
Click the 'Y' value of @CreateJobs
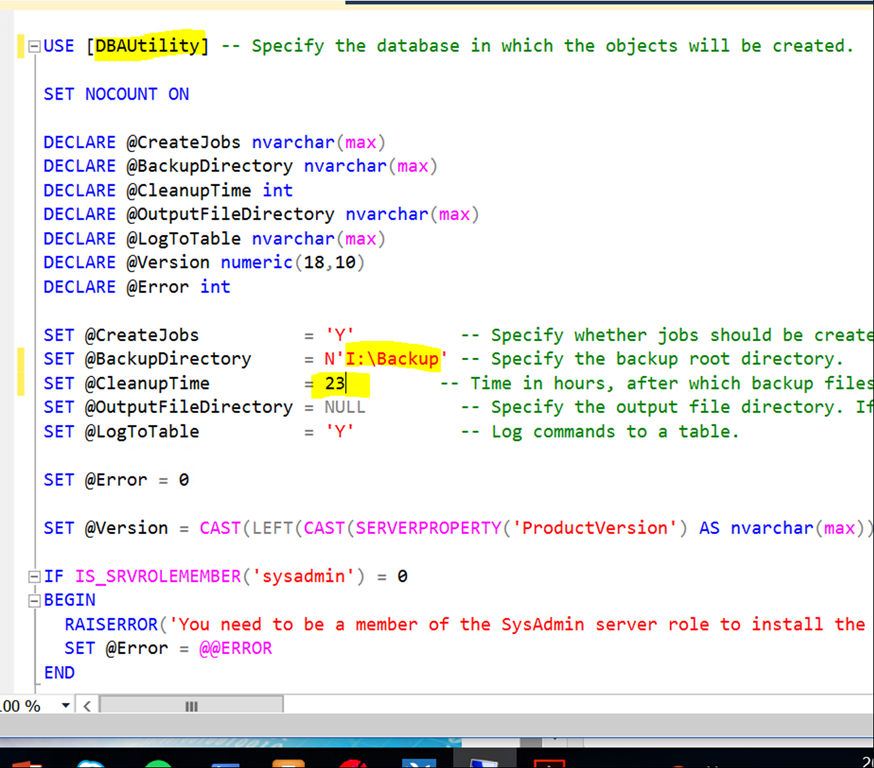(340, 335)
